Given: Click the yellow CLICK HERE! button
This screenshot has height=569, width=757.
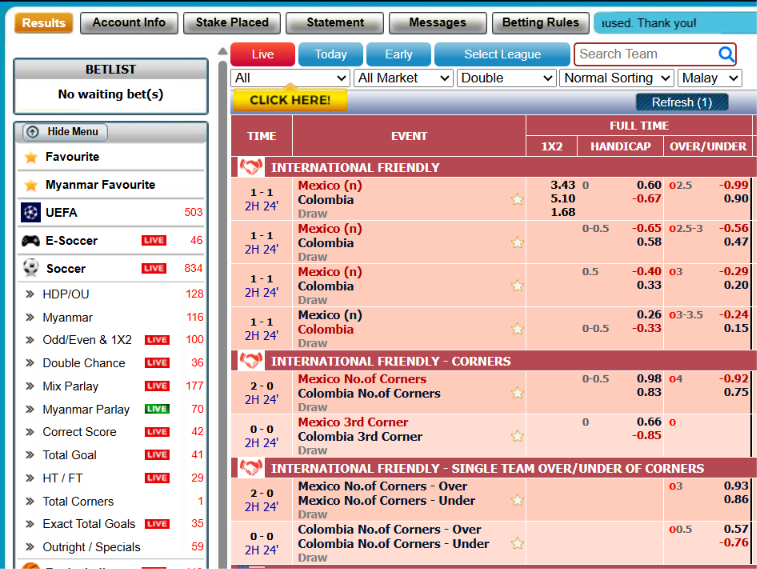Looking at the screenshot, I should pyautogui.click(x=290, y=100).
